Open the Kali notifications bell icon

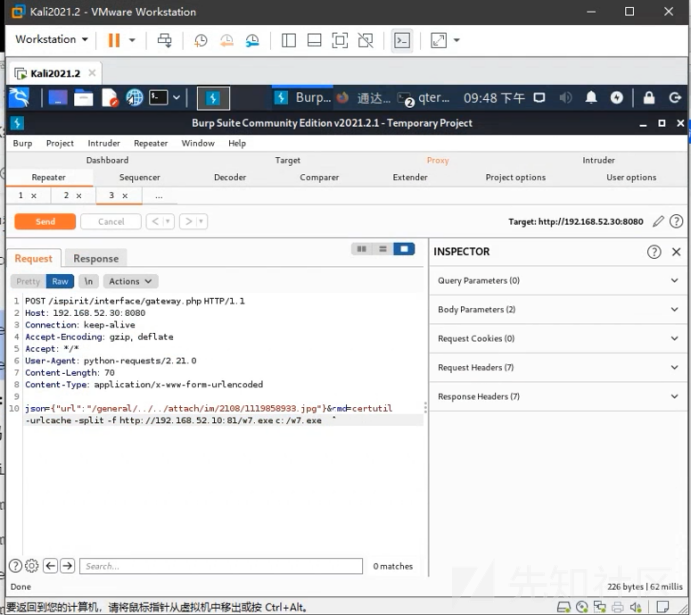click(591, 98)
